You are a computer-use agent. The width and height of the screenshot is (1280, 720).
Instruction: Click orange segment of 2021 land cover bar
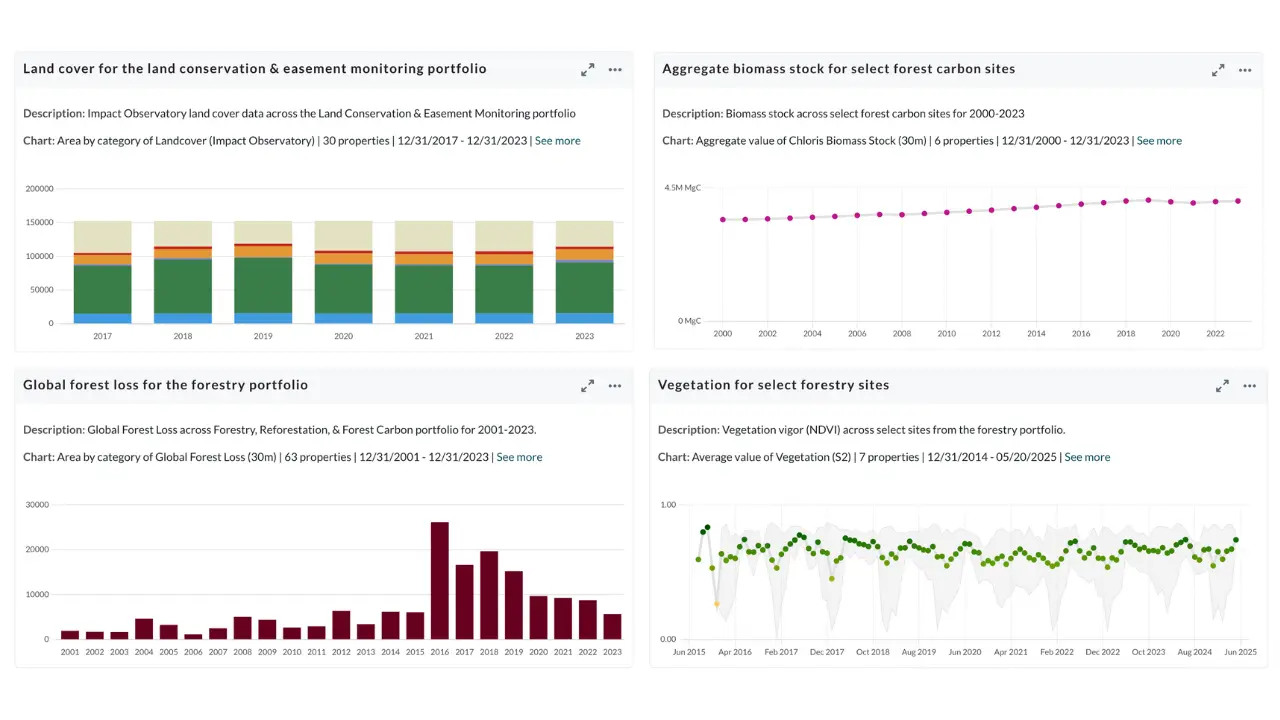(x=424, y=259)
